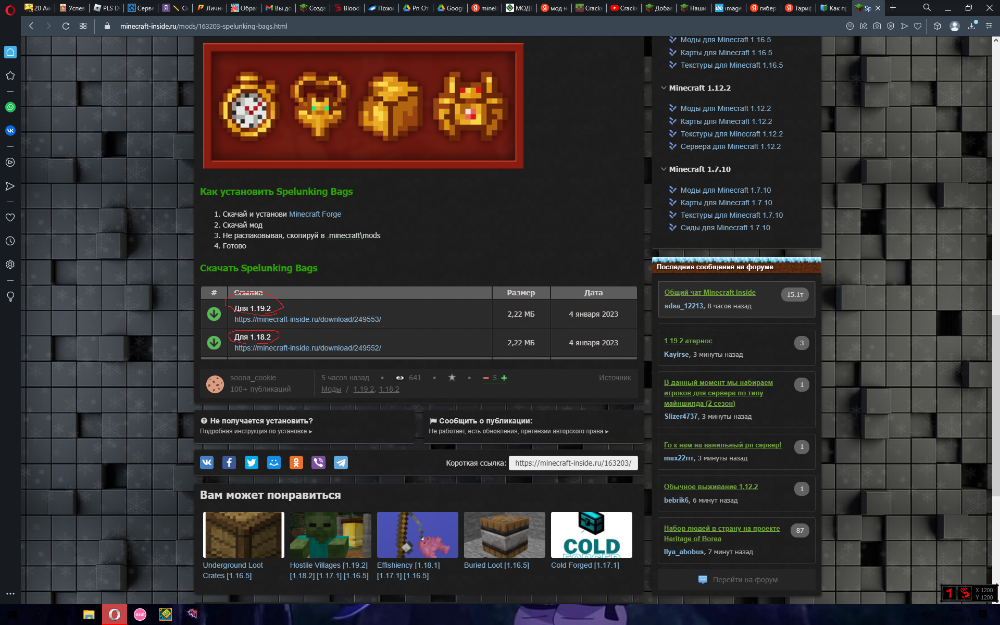Upvote the post with green plus
This screenshot has height=625, width=1000.
click(x=504, y=378)
